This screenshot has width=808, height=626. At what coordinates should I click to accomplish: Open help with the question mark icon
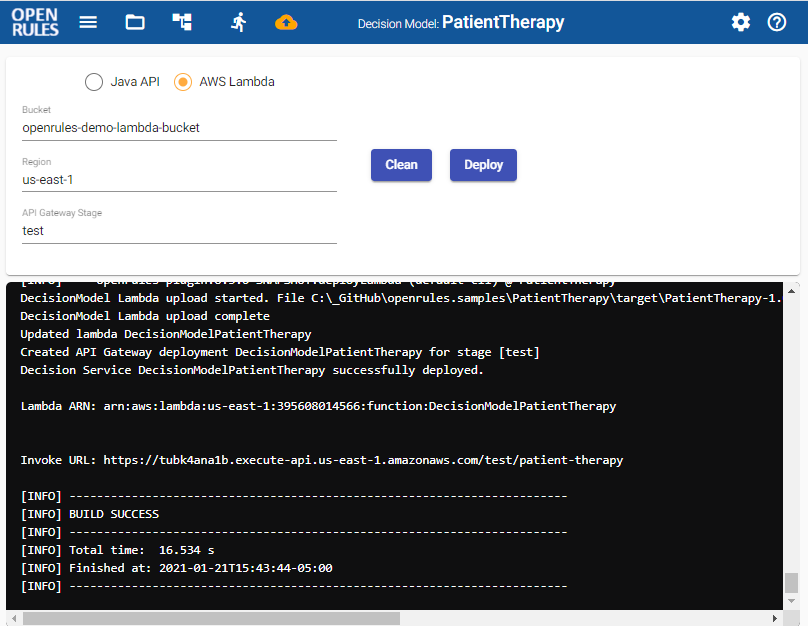coord(777,22)
